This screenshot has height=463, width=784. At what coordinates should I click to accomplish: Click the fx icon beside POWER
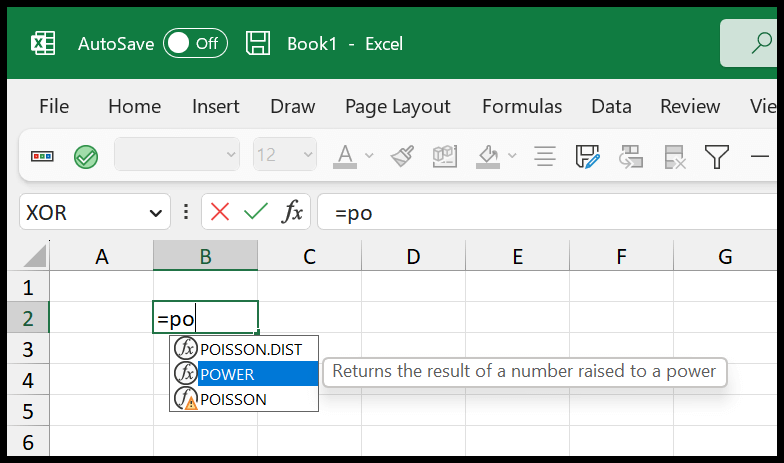[x=186, y=373]
